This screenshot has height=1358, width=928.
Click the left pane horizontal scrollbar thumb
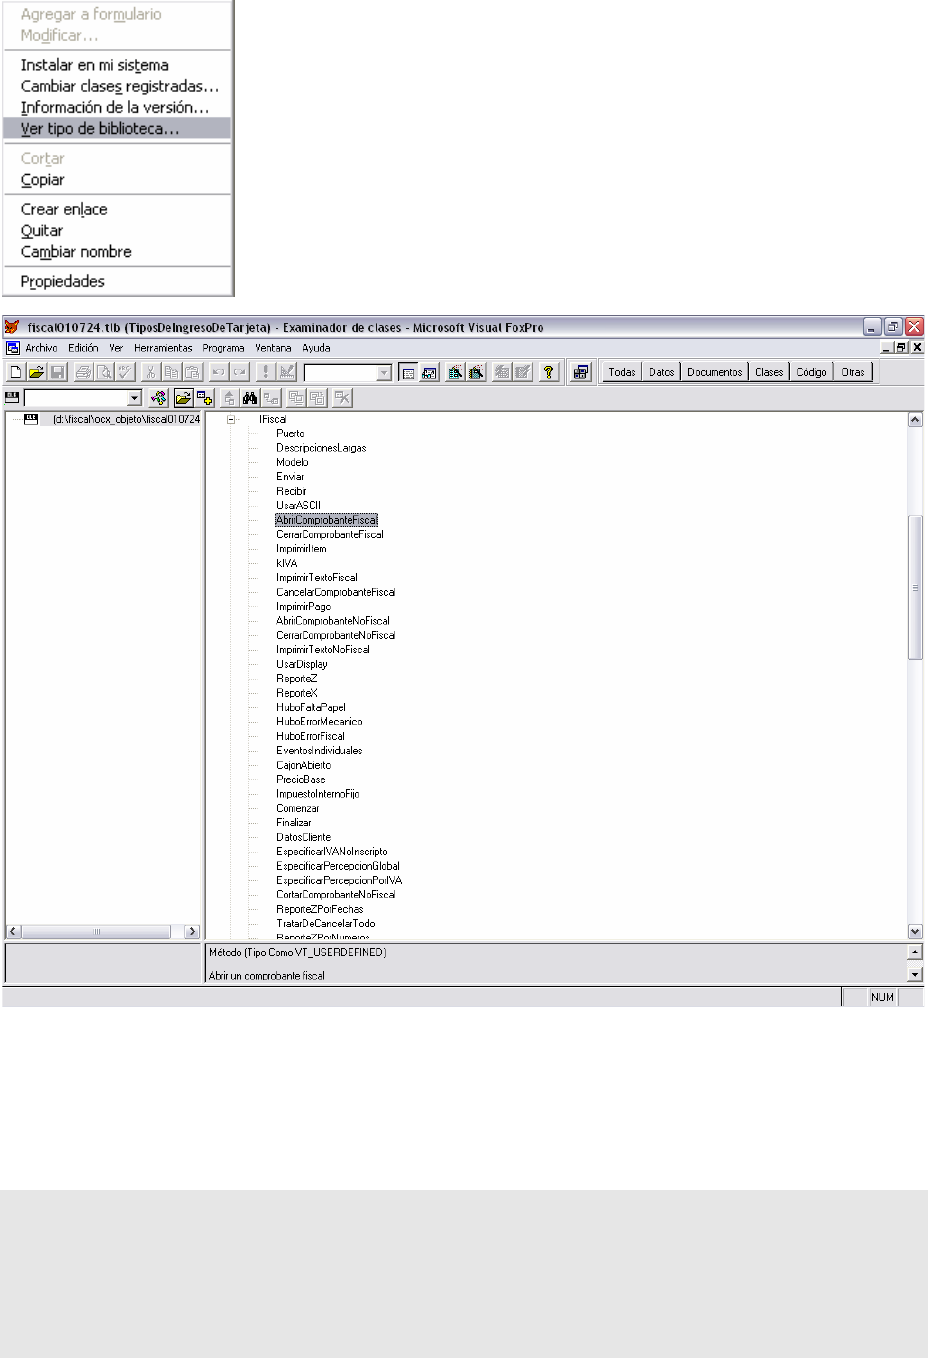[97, 931]
